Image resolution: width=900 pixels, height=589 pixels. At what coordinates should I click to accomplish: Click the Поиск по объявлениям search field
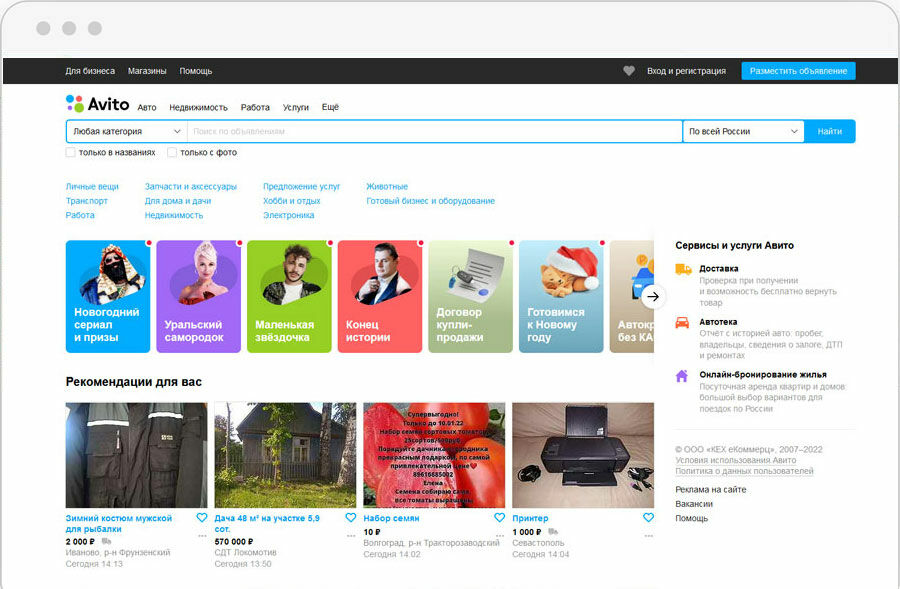(435, 131)
